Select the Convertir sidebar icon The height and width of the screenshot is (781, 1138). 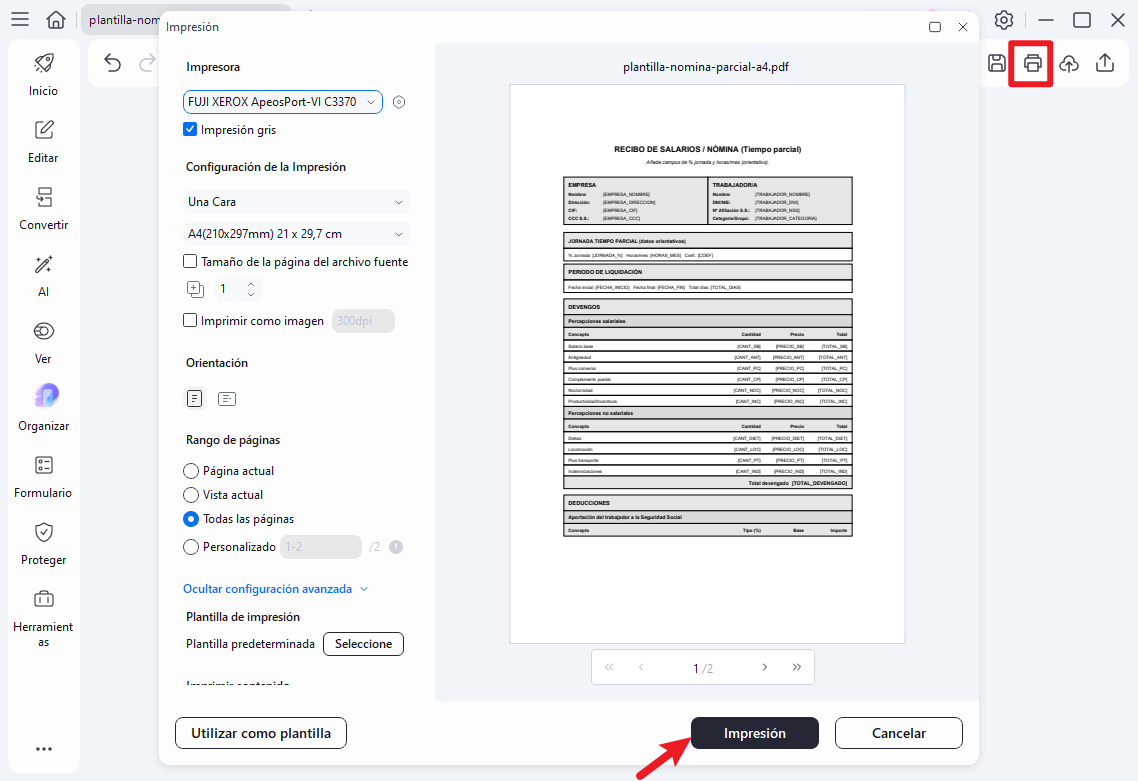[43, 209]
